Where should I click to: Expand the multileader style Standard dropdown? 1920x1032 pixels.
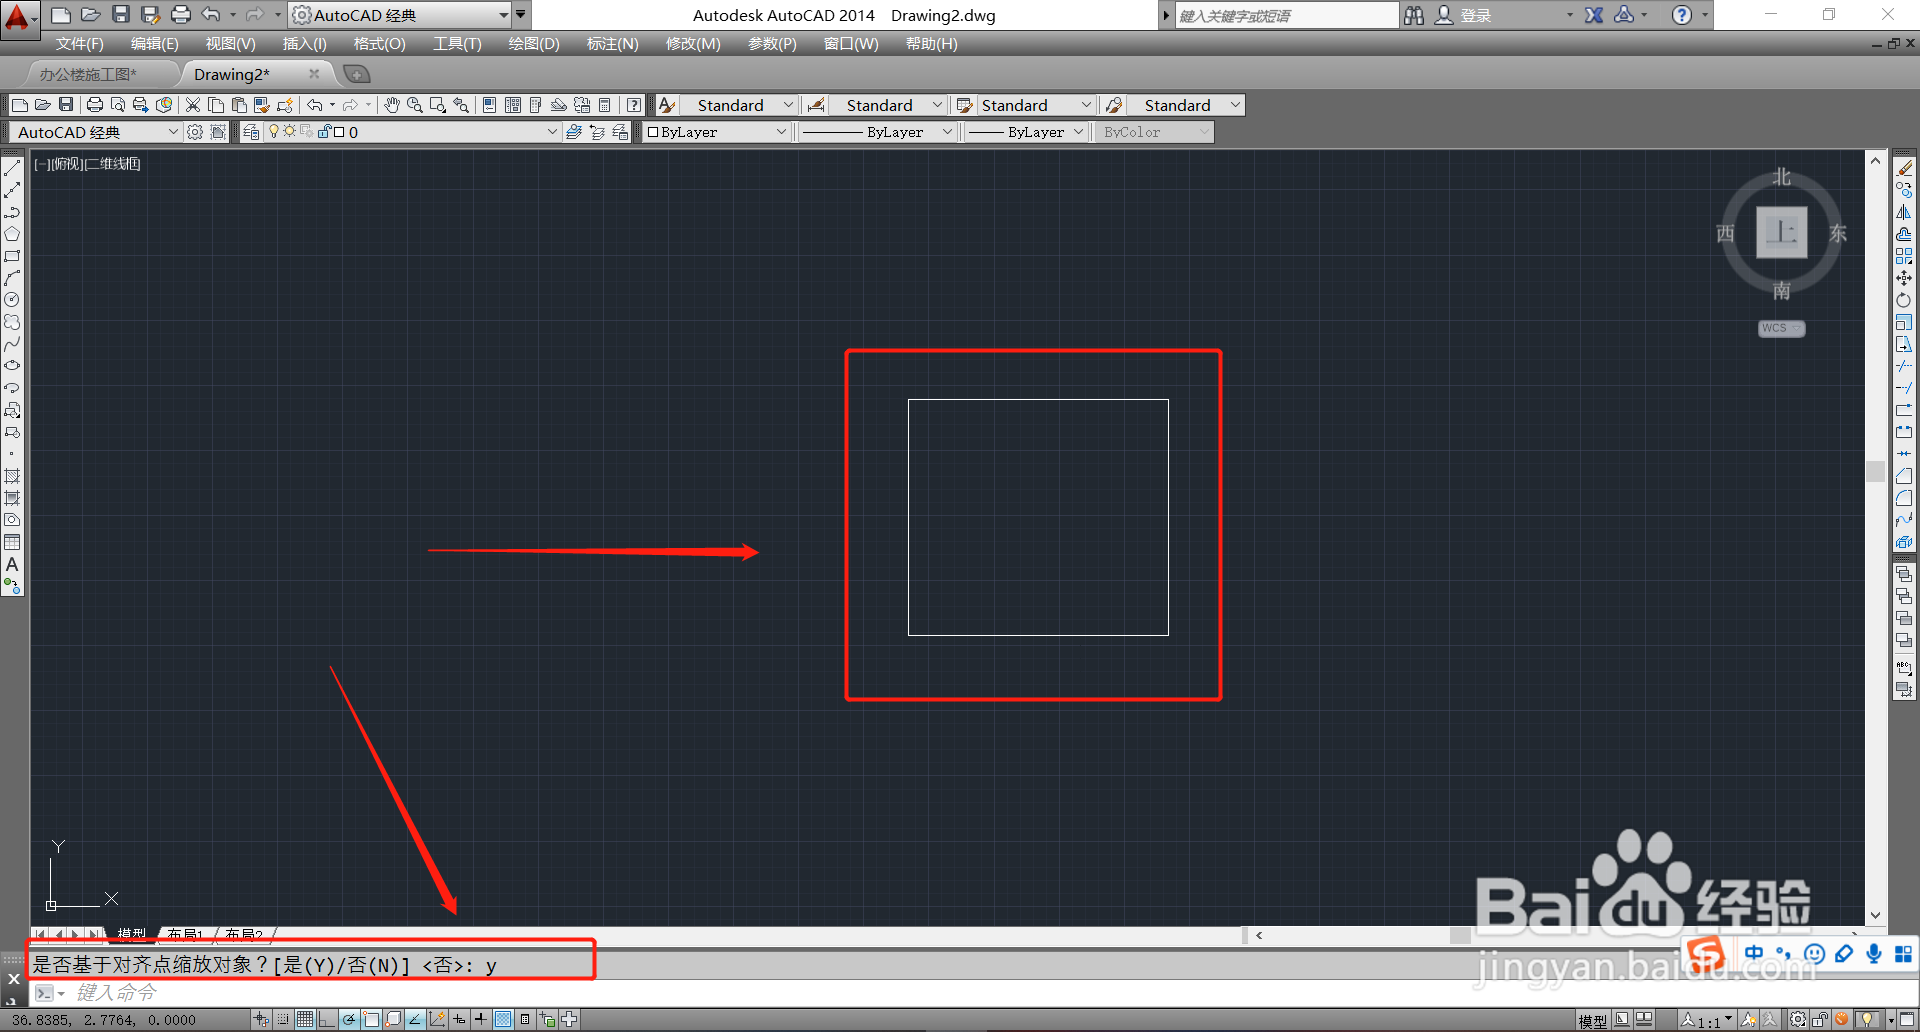pos(1236,105)
